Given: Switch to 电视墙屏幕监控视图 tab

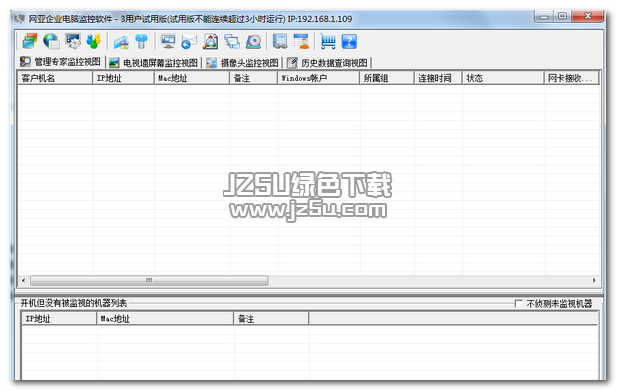Looking at the screenshot, I should 153,63.
